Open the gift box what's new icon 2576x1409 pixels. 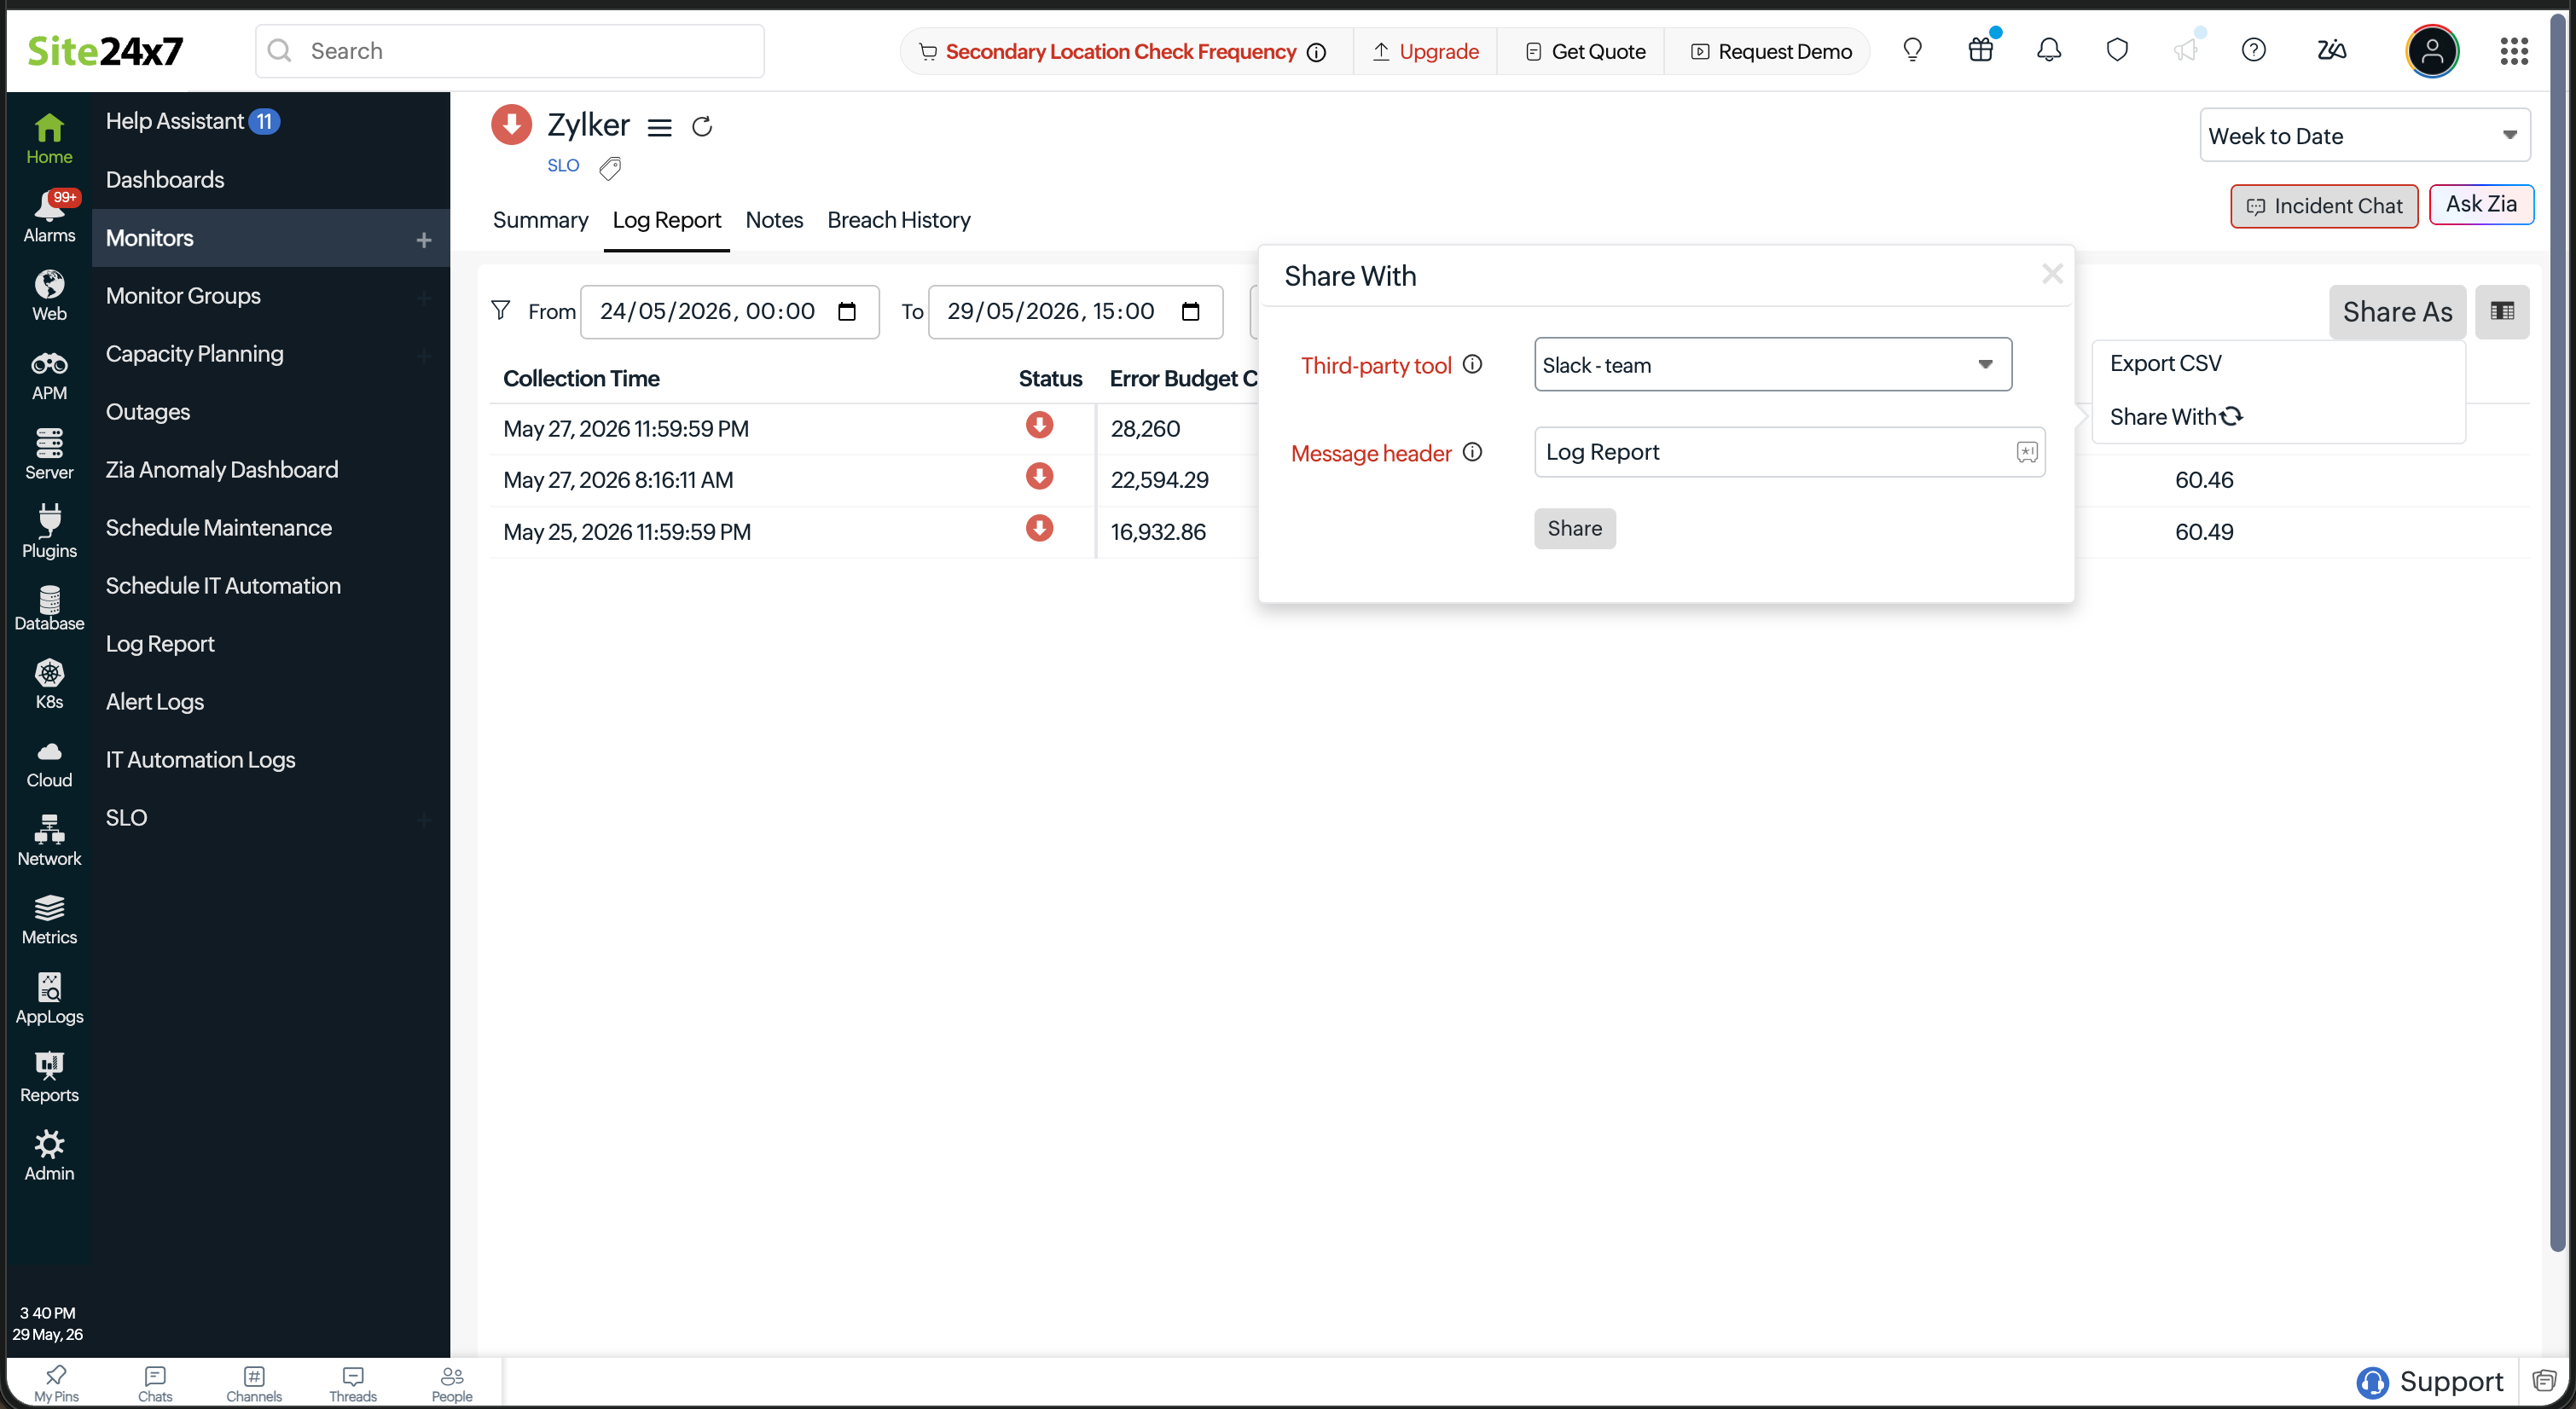[1980, 50]
